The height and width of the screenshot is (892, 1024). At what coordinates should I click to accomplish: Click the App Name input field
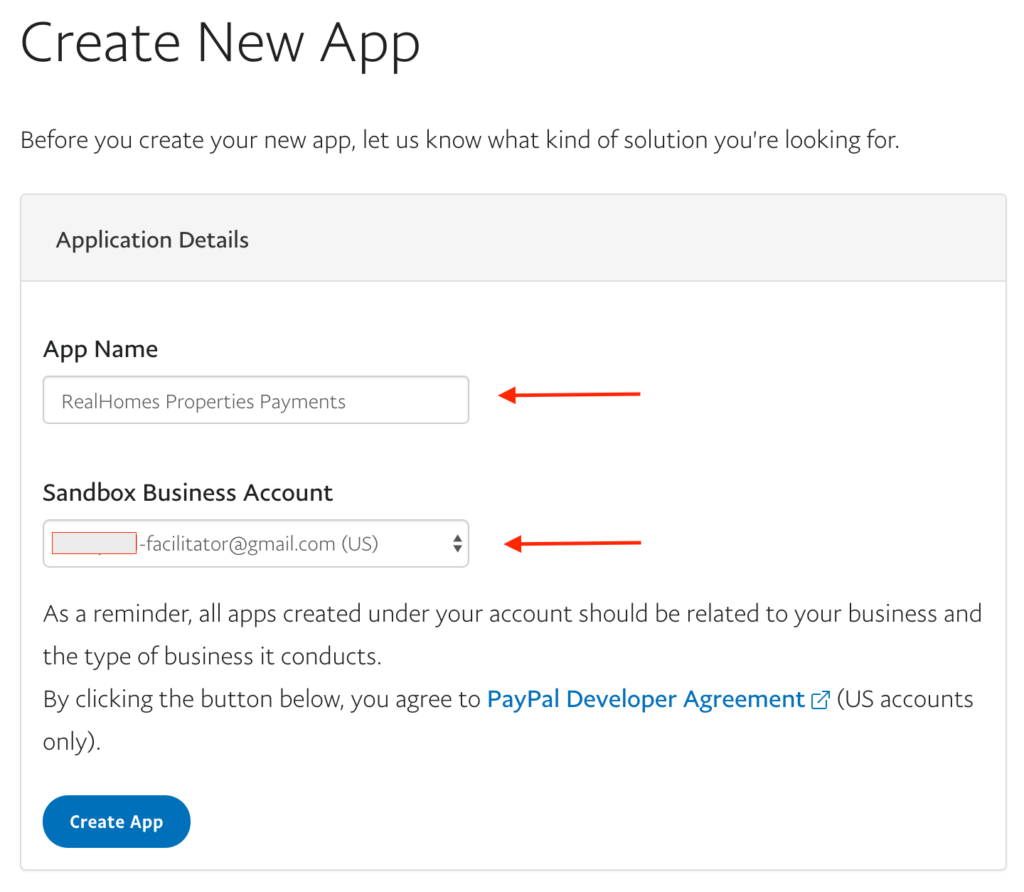[255, 400]
